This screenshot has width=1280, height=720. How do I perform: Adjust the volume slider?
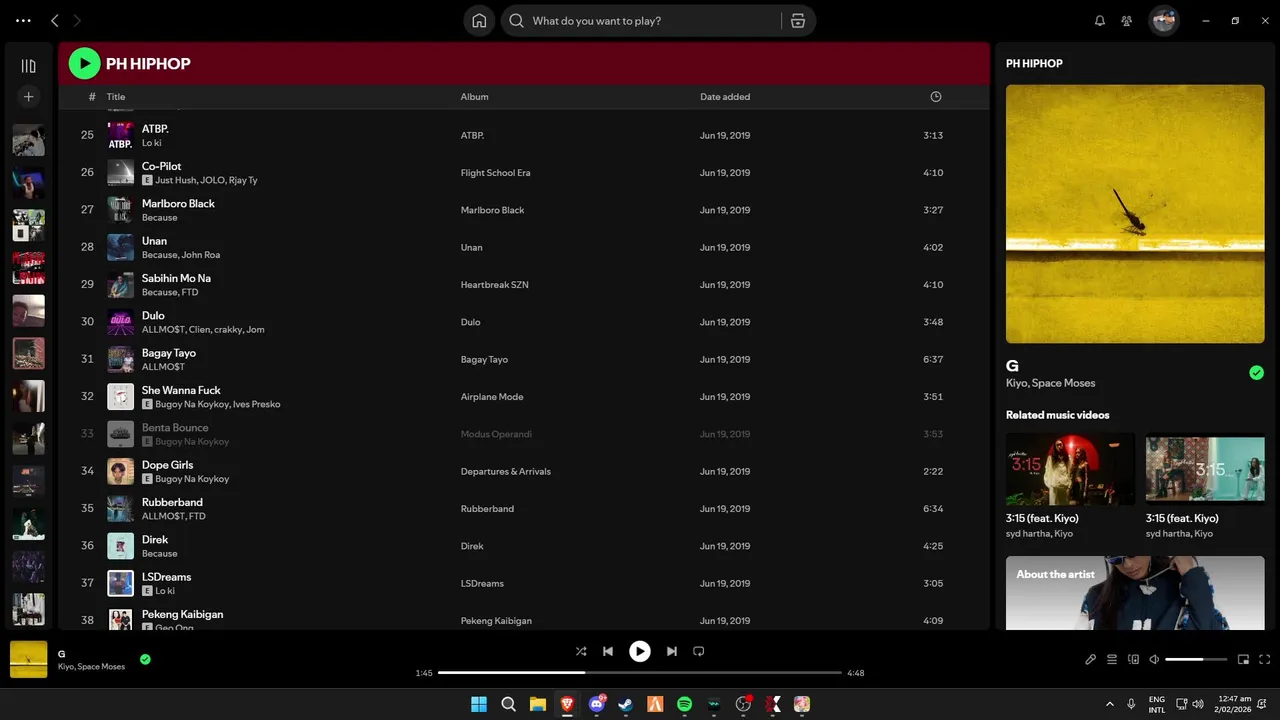pyautogui.click(x=1197, y=660)
